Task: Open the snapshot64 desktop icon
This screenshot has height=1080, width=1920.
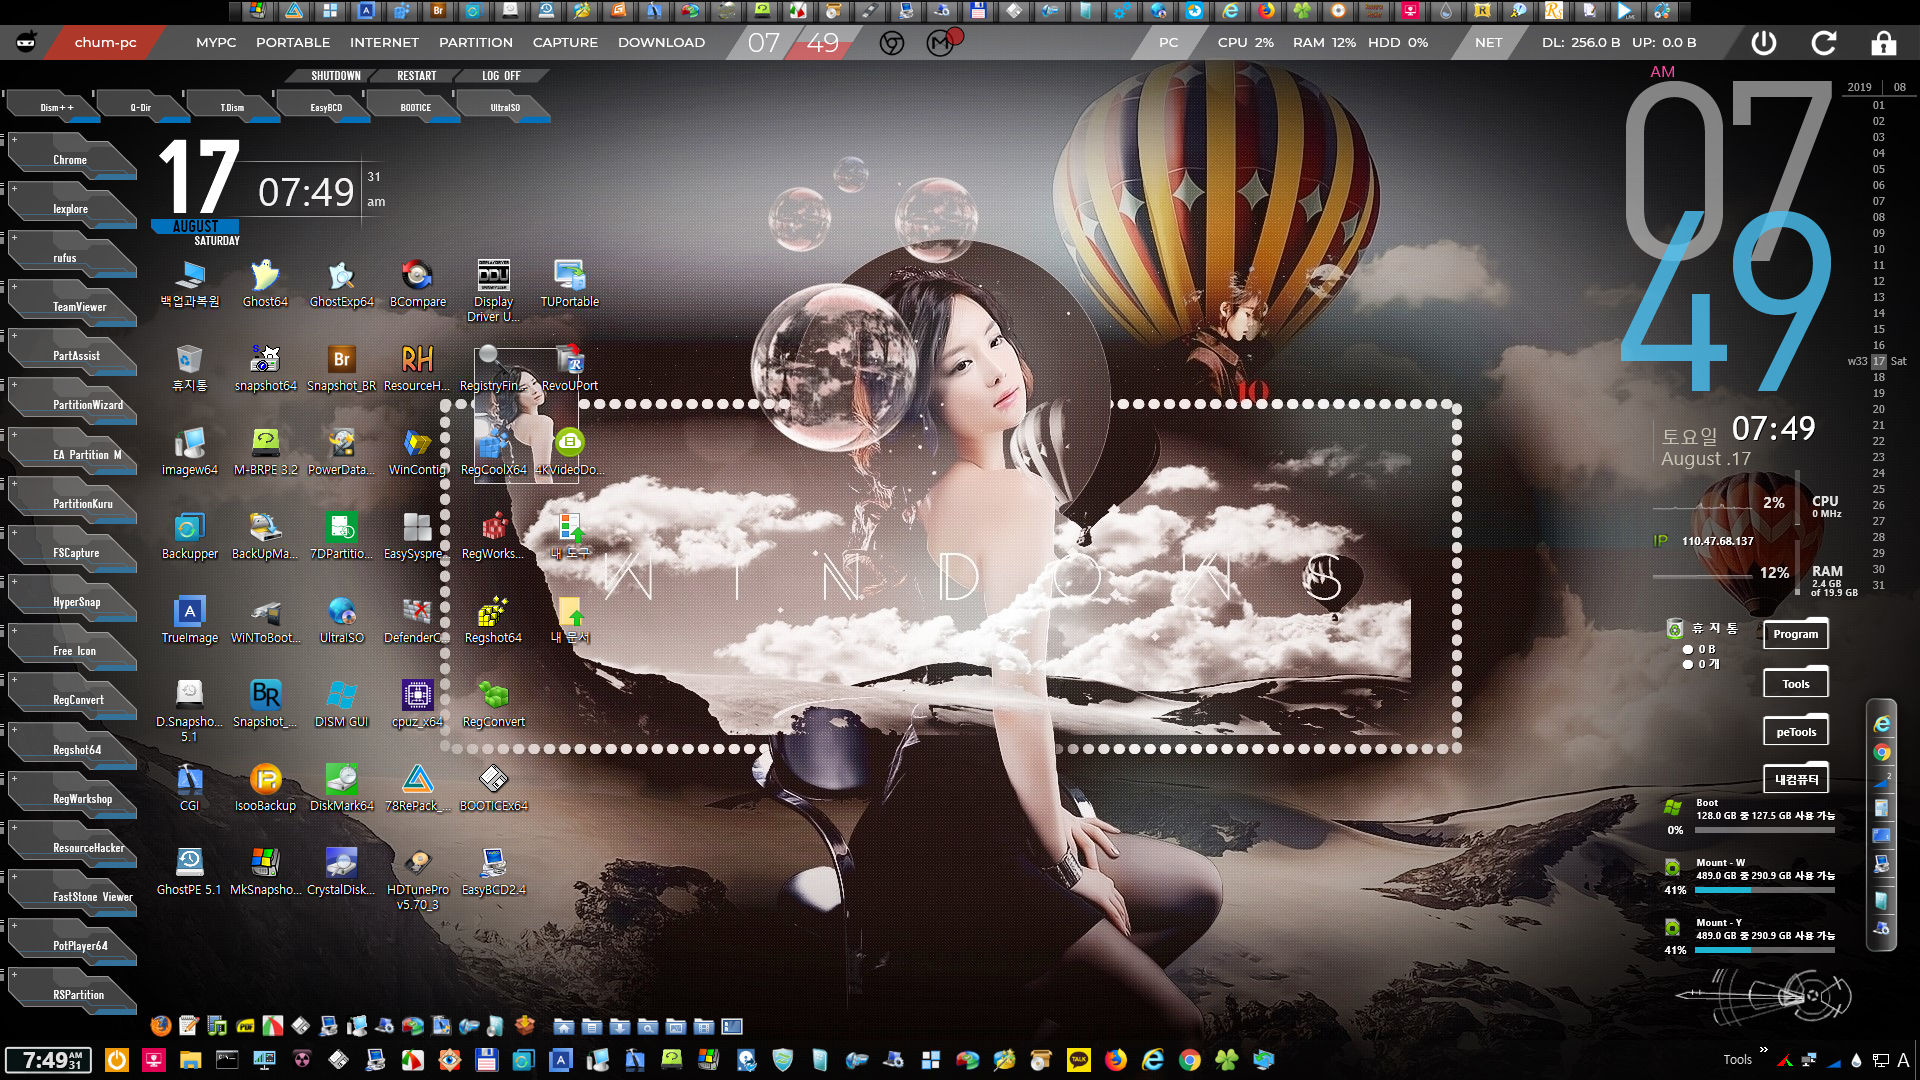Action: (265, 368)
